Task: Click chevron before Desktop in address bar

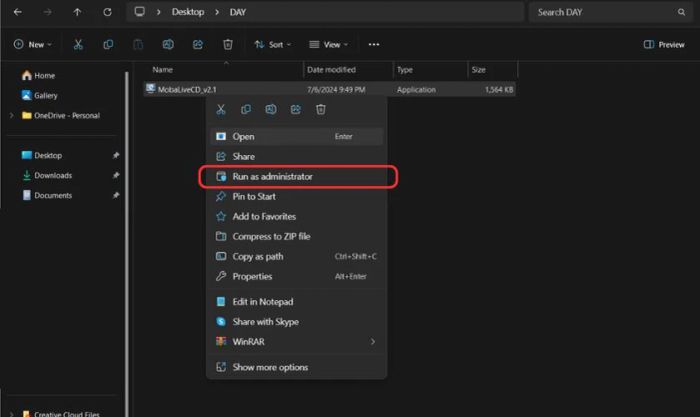Action: (158, 12)
